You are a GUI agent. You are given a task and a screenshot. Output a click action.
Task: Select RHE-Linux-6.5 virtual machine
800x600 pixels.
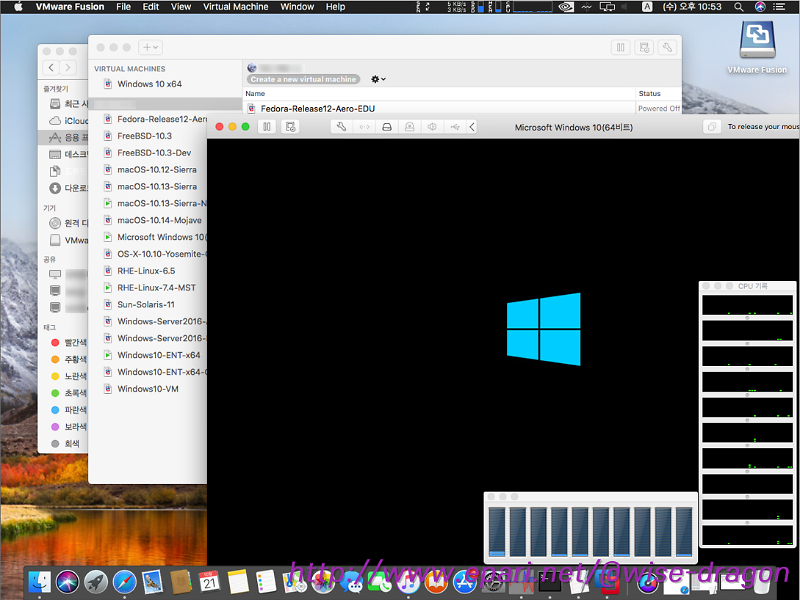[146, 270]
